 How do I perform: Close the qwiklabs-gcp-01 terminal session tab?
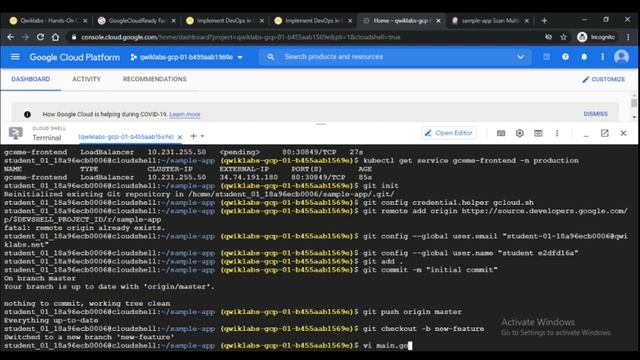coord(180,137)
